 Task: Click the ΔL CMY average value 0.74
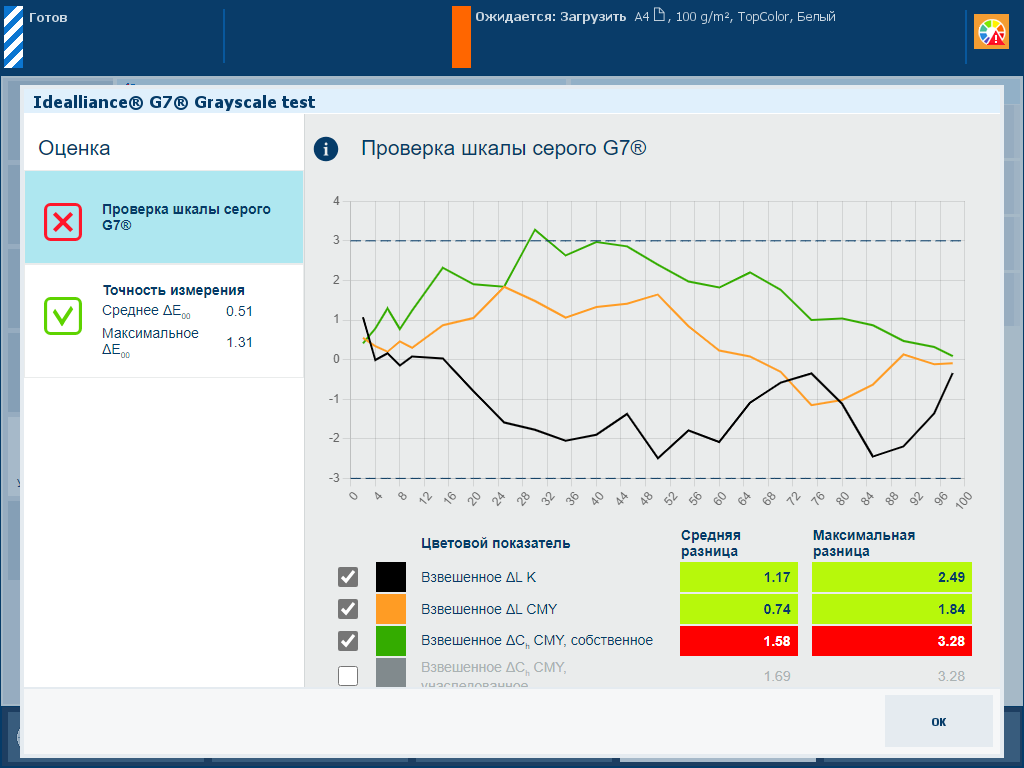[x=739, y=609]
